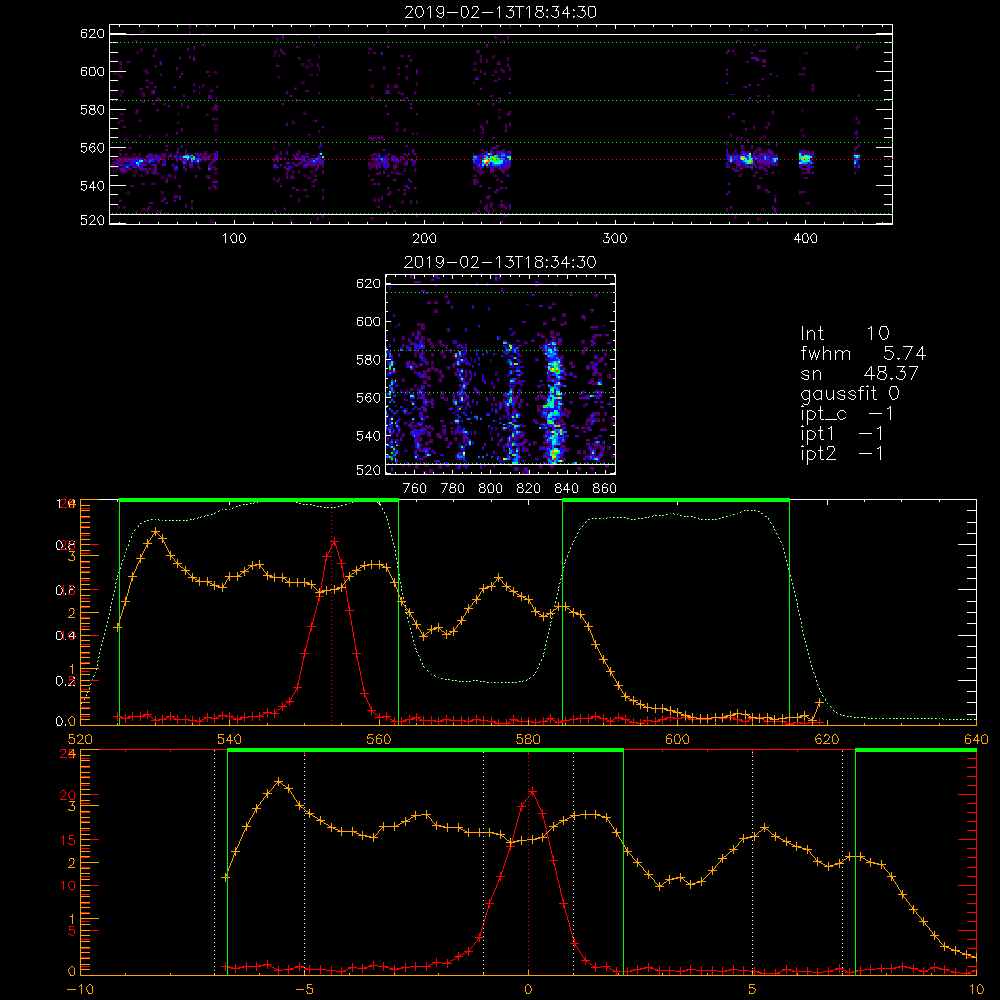This screenshot has height=1000, width=1000.
Task: Click x-axis label 580 of the upper profile plot
Action: pyautogui.click(x=528, y=739)
